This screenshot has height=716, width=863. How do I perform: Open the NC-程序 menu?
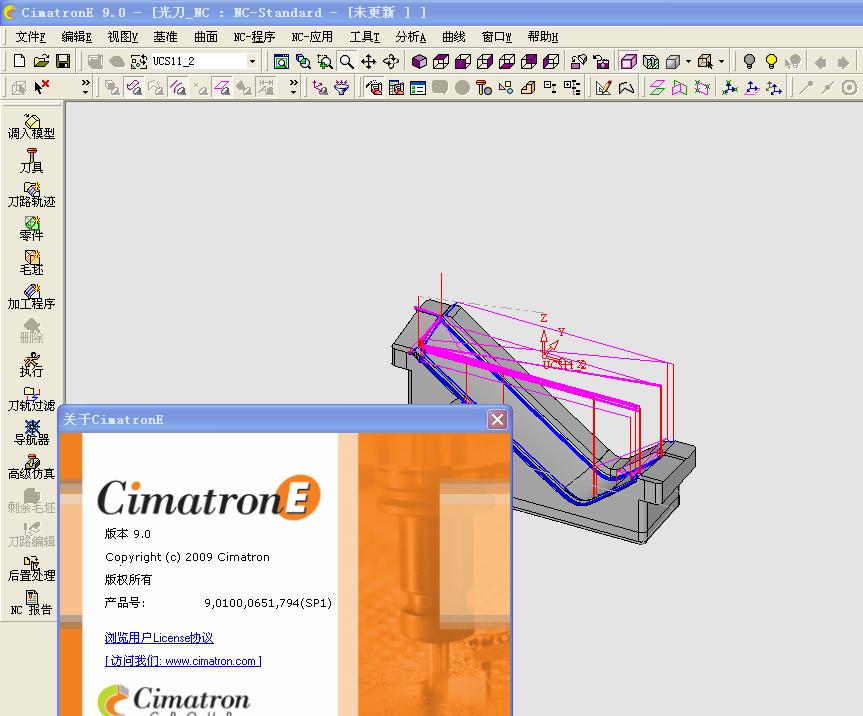coord(254,37)
